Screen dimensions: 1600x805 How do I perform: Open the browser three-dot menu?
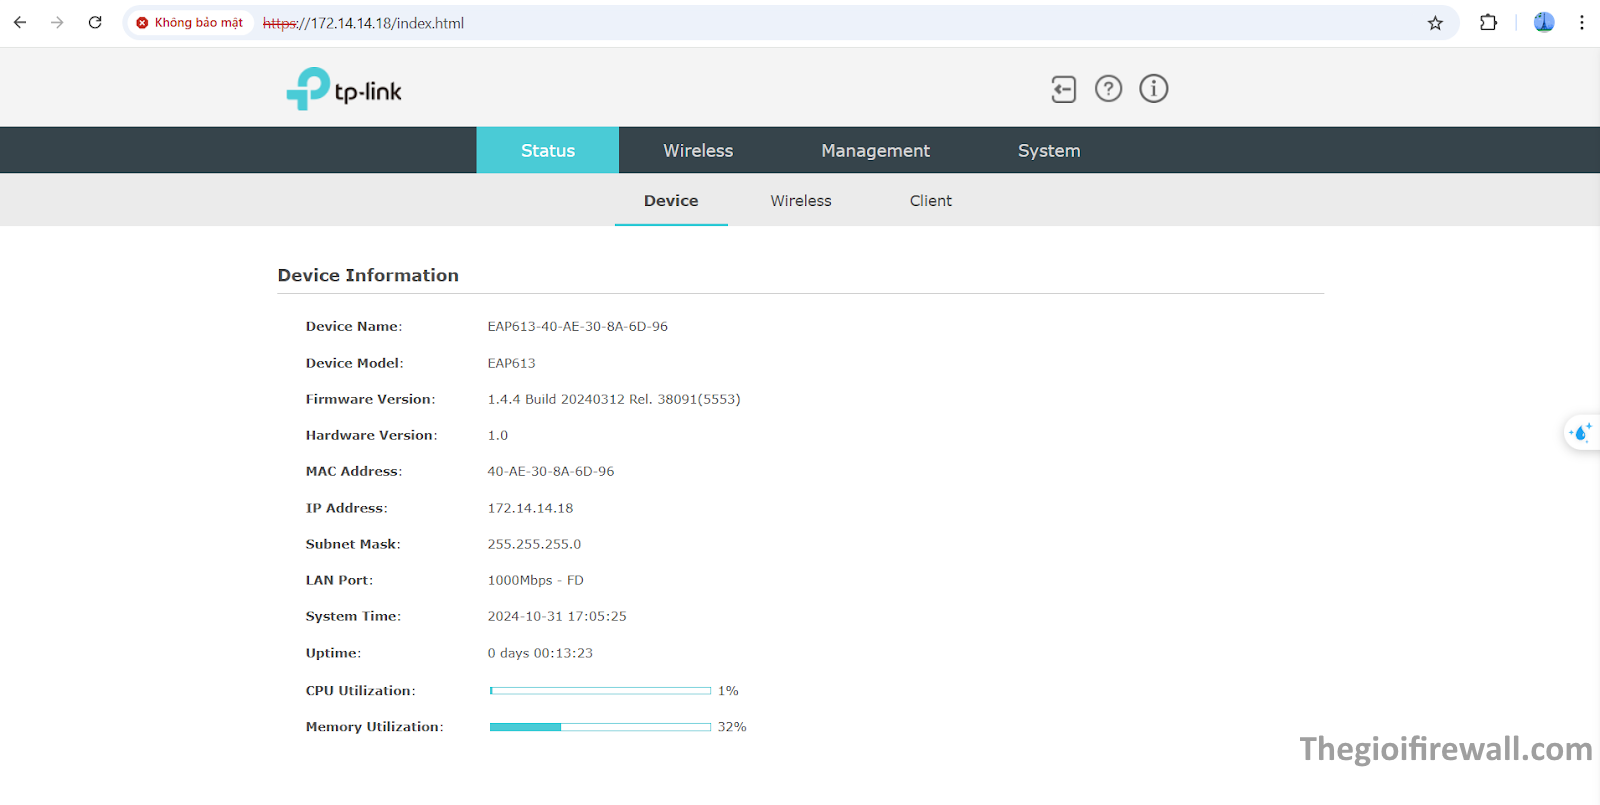pyautogui.click(x=1581, y=23)
